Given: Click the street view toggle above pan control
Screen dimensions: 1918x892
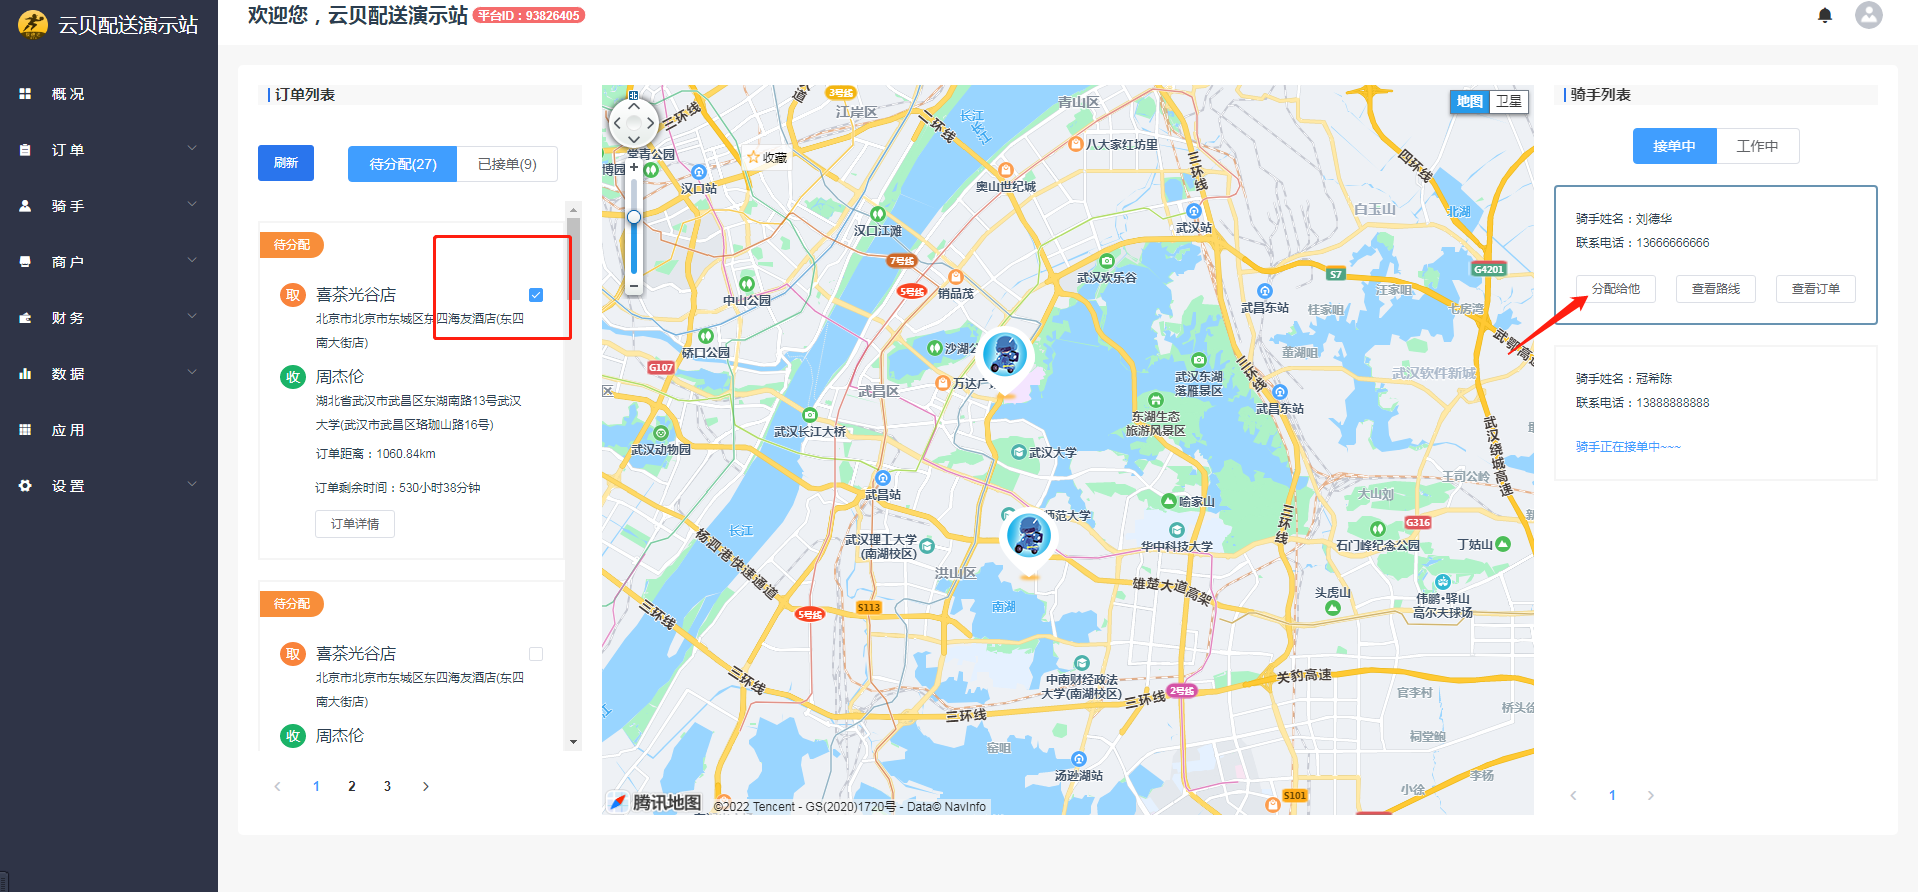Looking at the screenshot, I should point(633,96).
